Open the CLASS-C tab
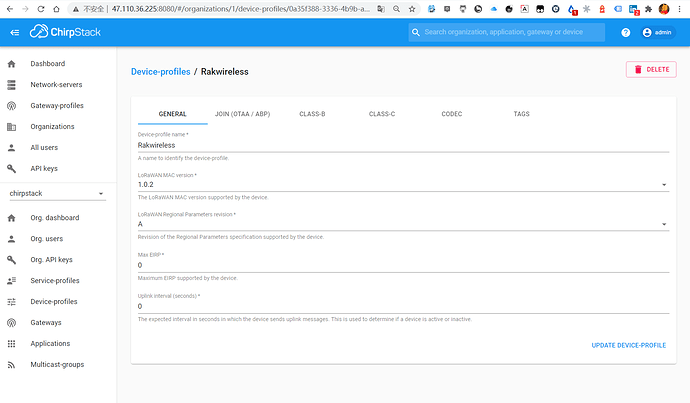Viewport: 690px width, 403px height. click(382, 114)
